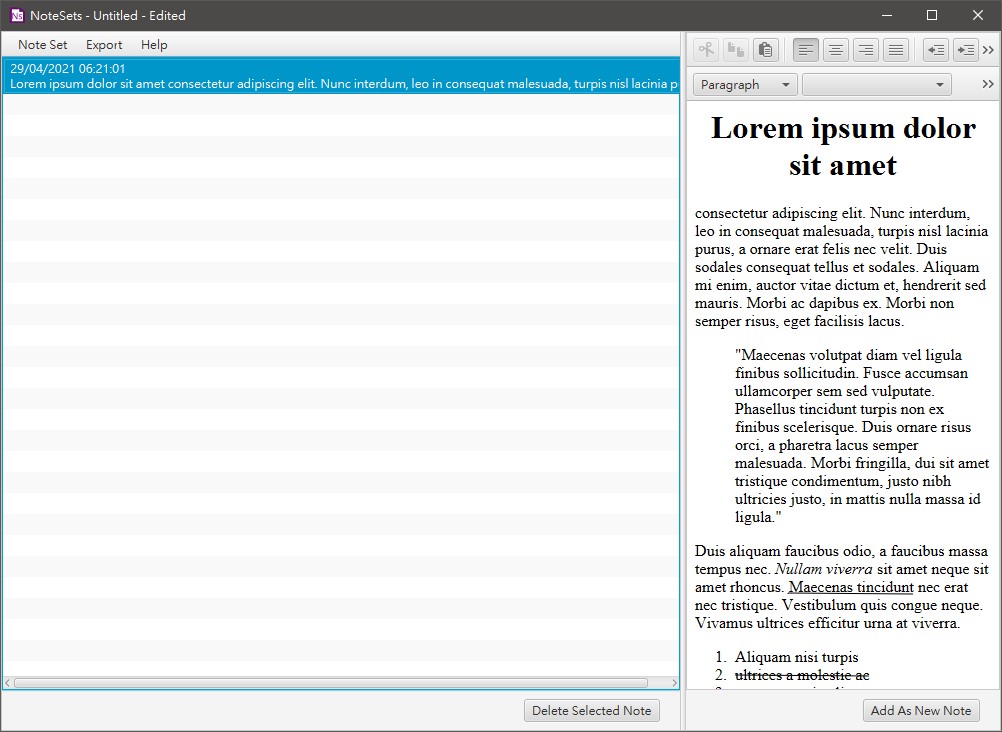The image size is (1002, 732).
Task: Open the Paragraph format dropdown
Action: [745, 85]
